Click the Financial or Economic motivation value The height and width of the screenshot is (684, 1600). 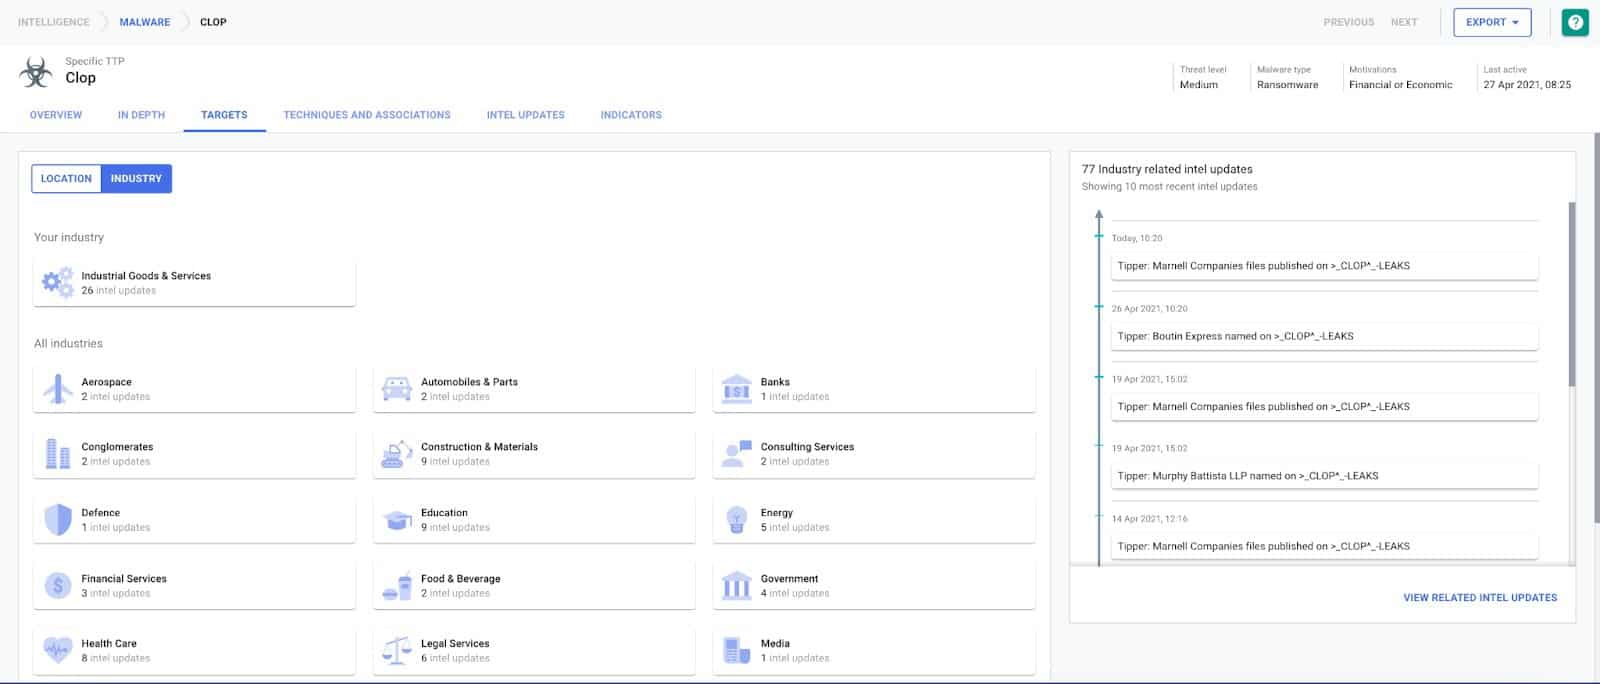point(1400,85)
